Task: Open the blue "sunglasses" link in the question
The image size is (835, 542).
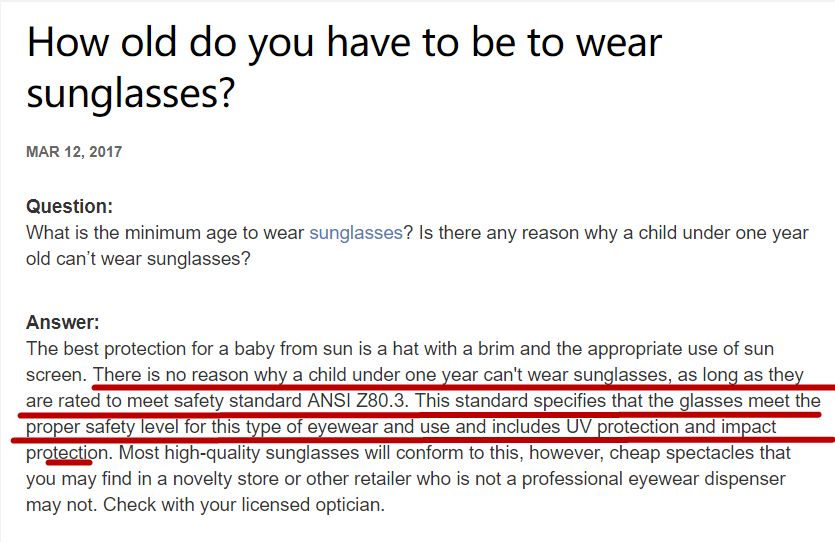Action: tap(355, 233)
